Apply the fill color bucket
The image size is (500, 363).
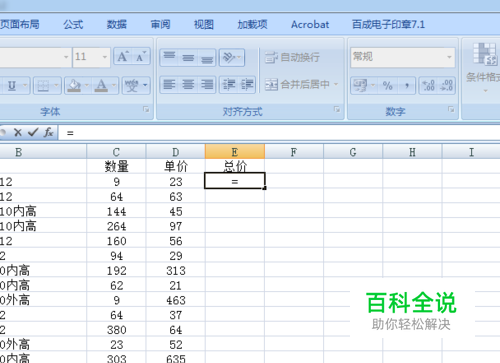(x=74, y=86)
